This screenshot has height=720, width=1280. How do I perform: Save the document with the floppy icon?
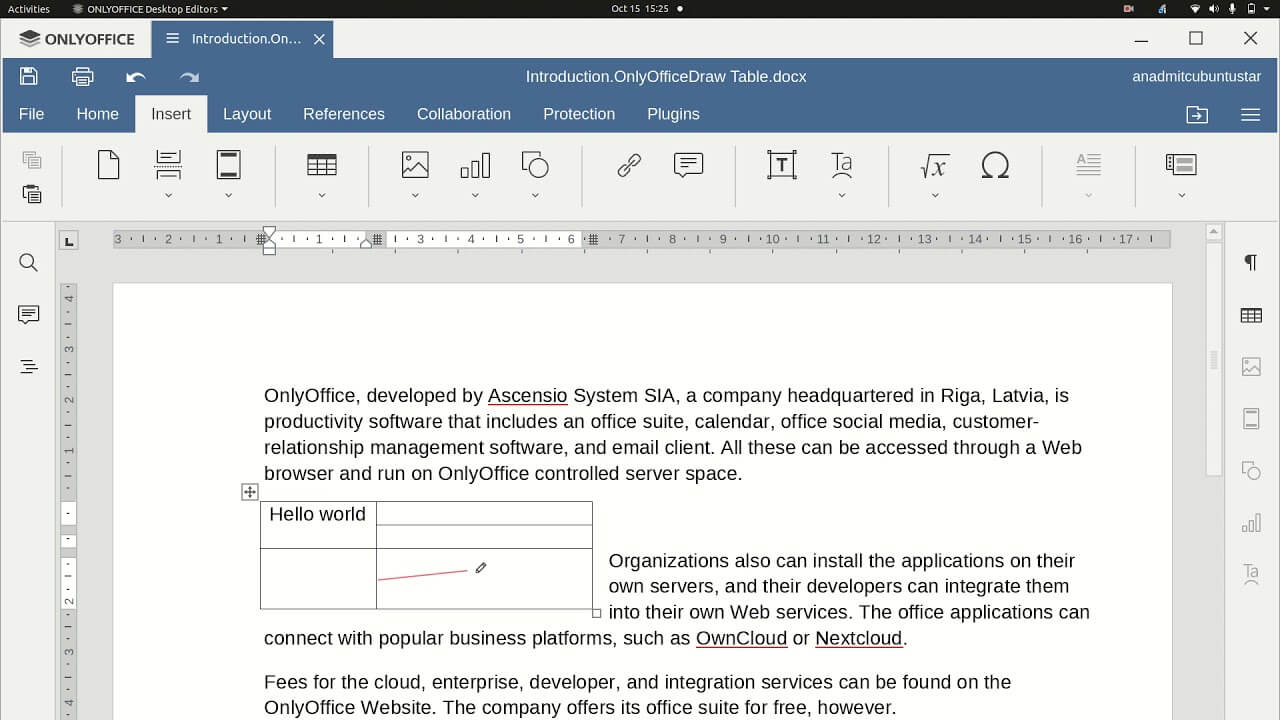[x=28, y=77]
